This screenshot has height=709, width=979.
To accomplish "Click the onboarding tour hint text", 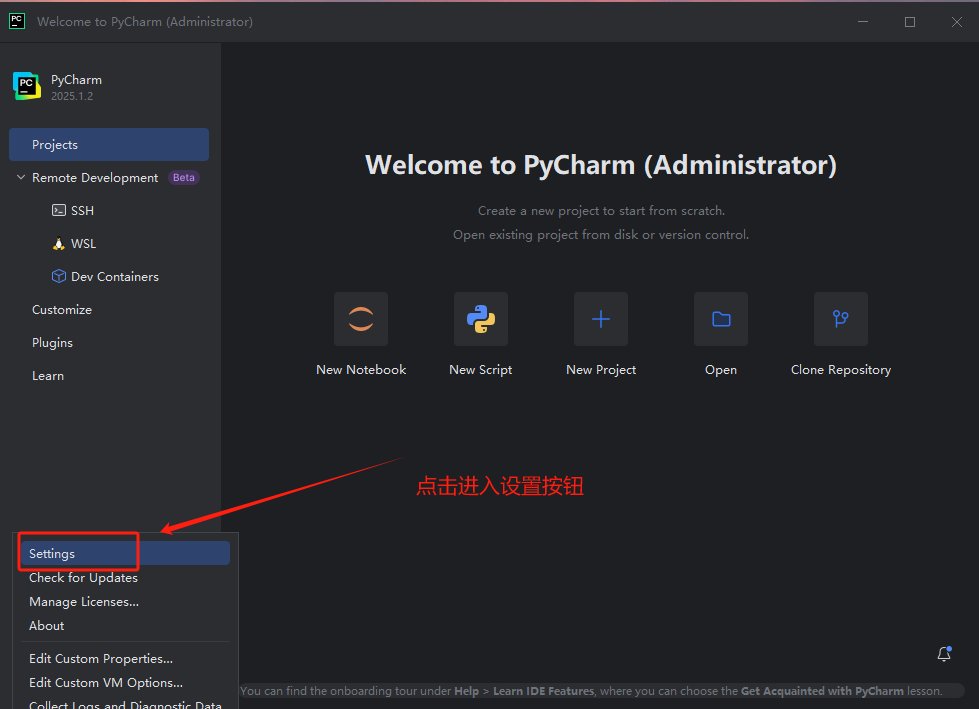I will [591, 691].
